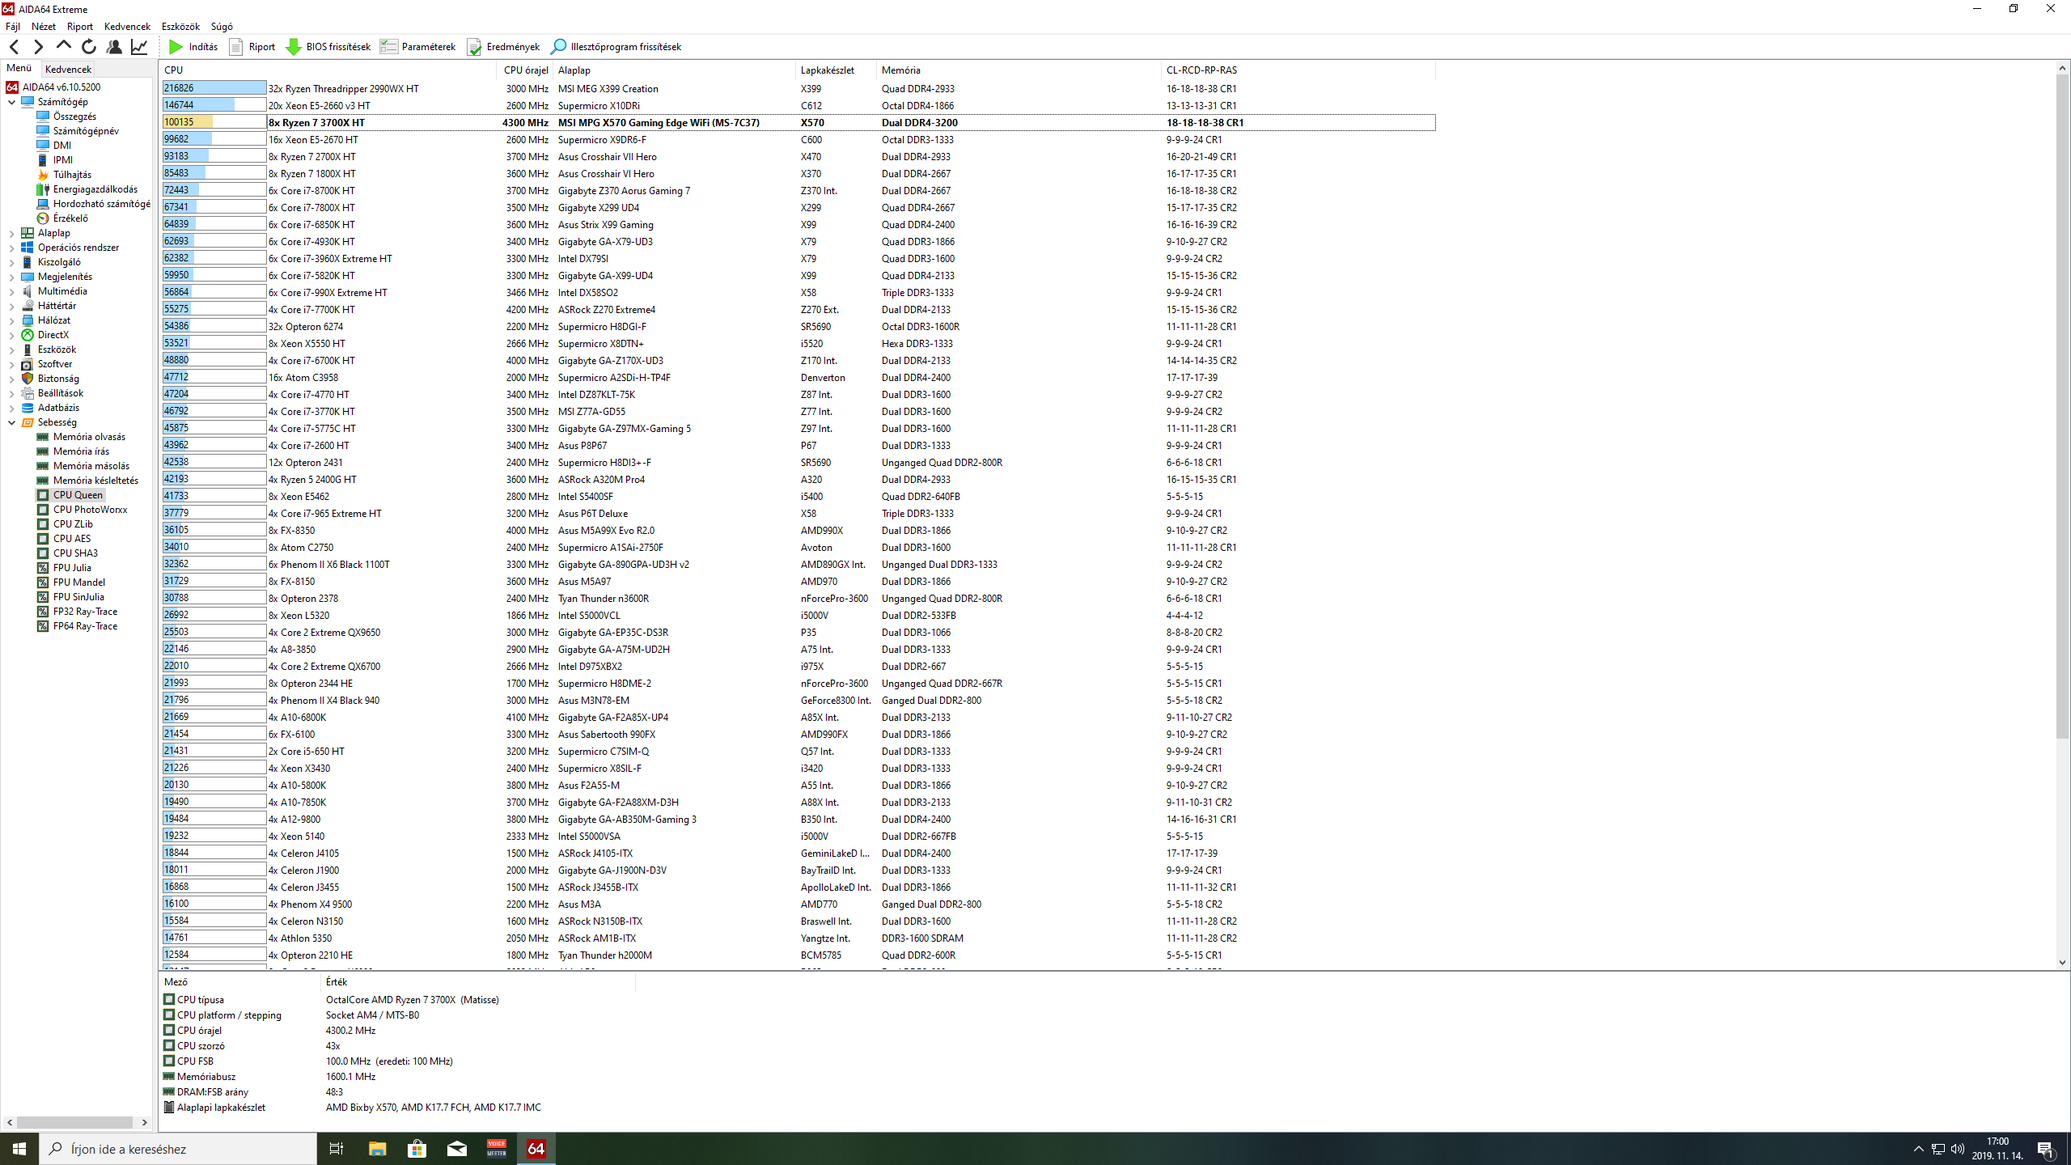Switch to the Kedvencek tab

click(68, 69)
